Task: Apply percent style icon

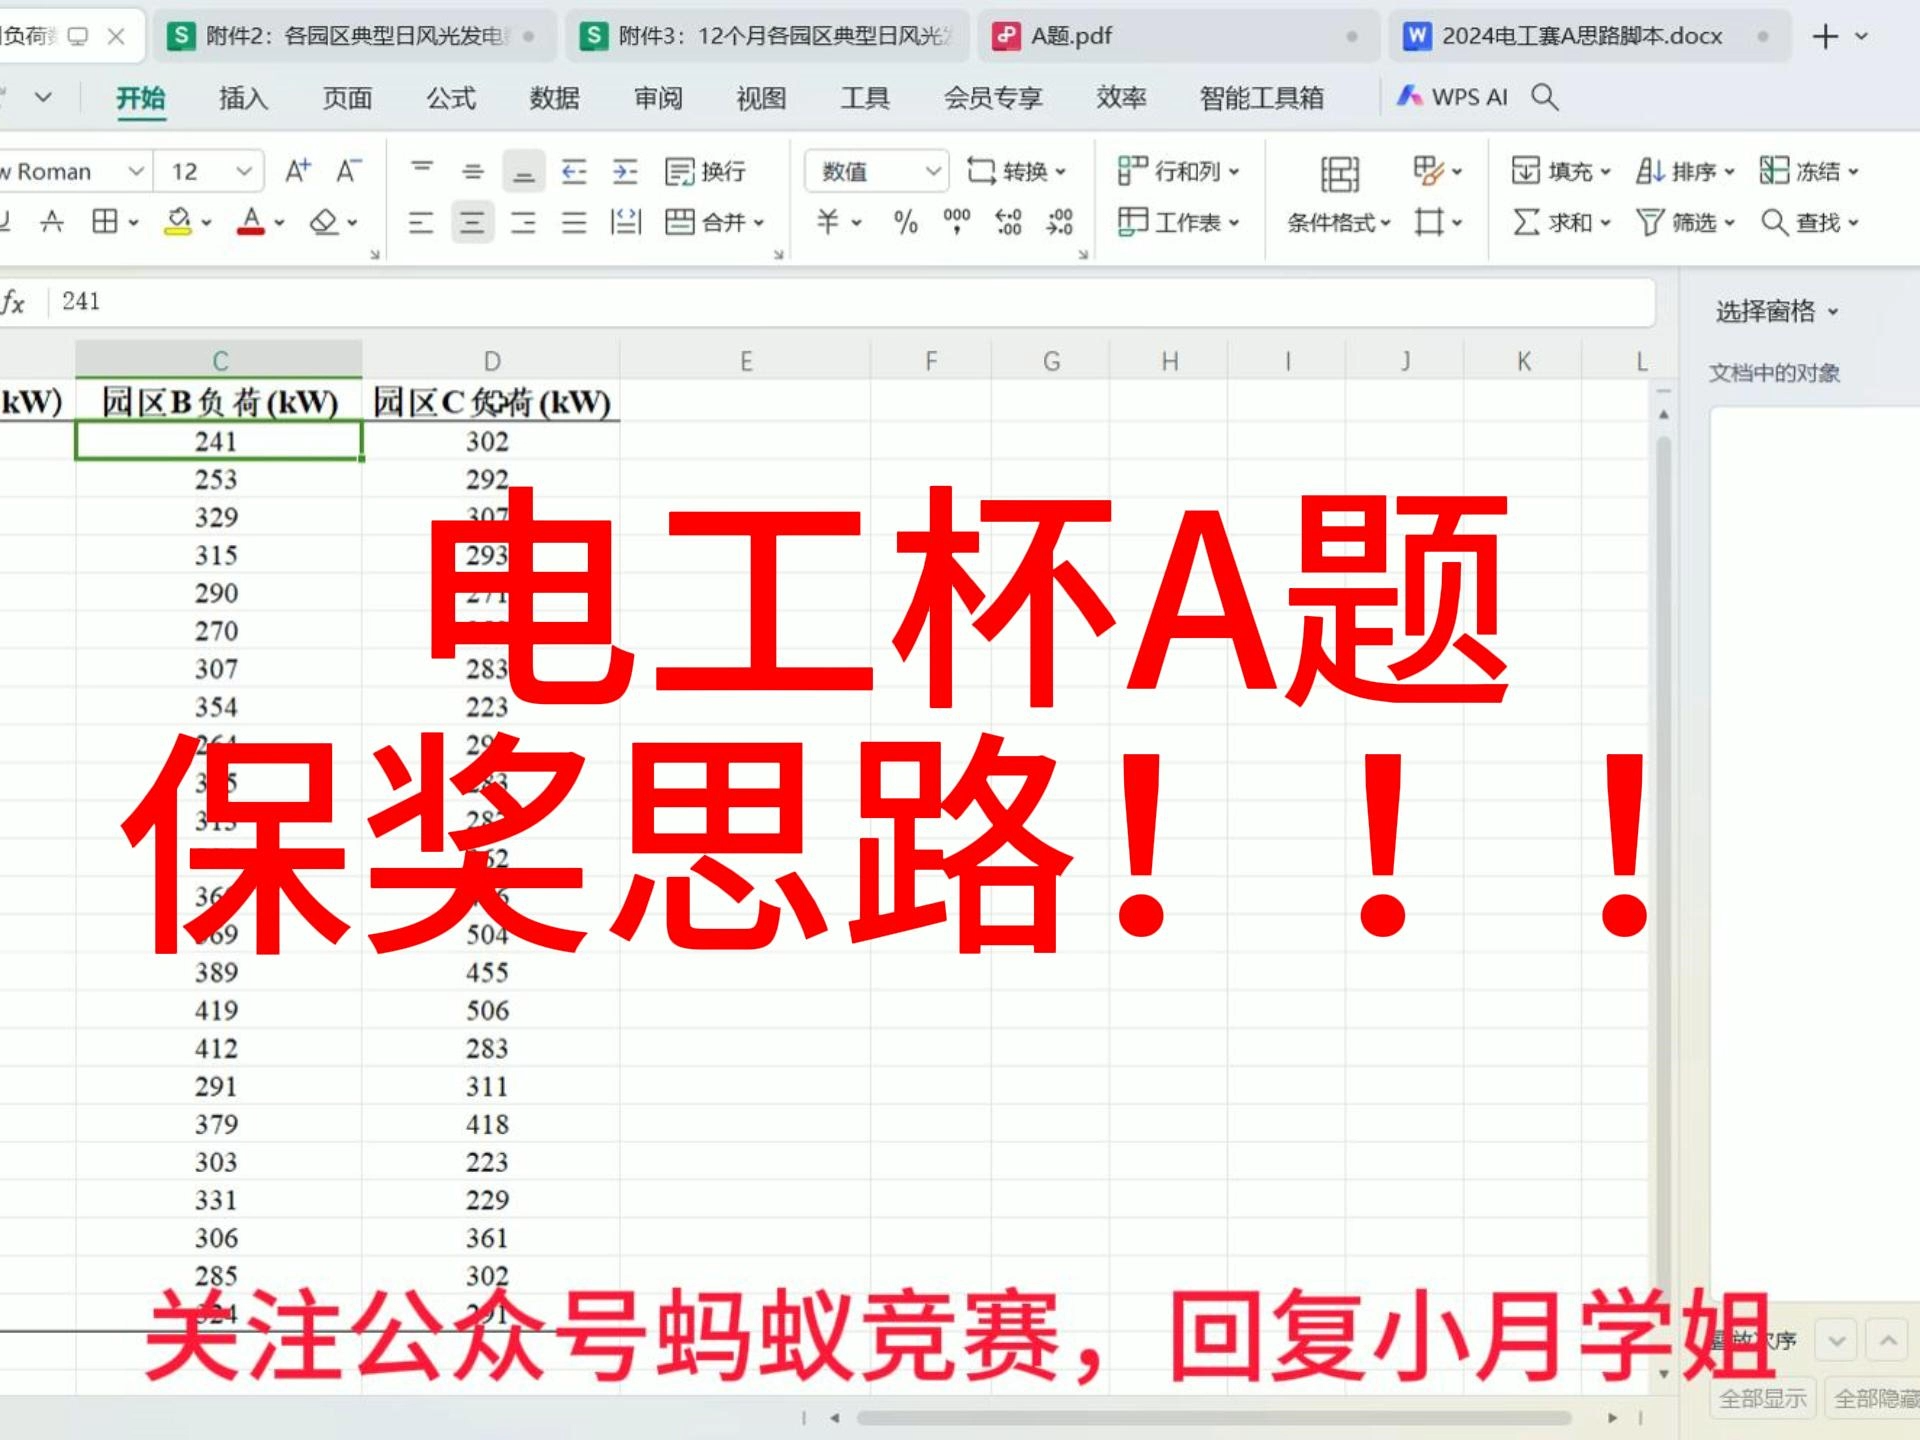Action: (x=906, y=221)
